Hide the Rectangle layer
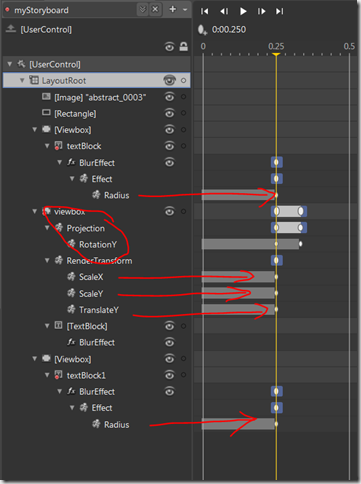The height and width of the screenshot is (484, 361). tap(170, 113)
